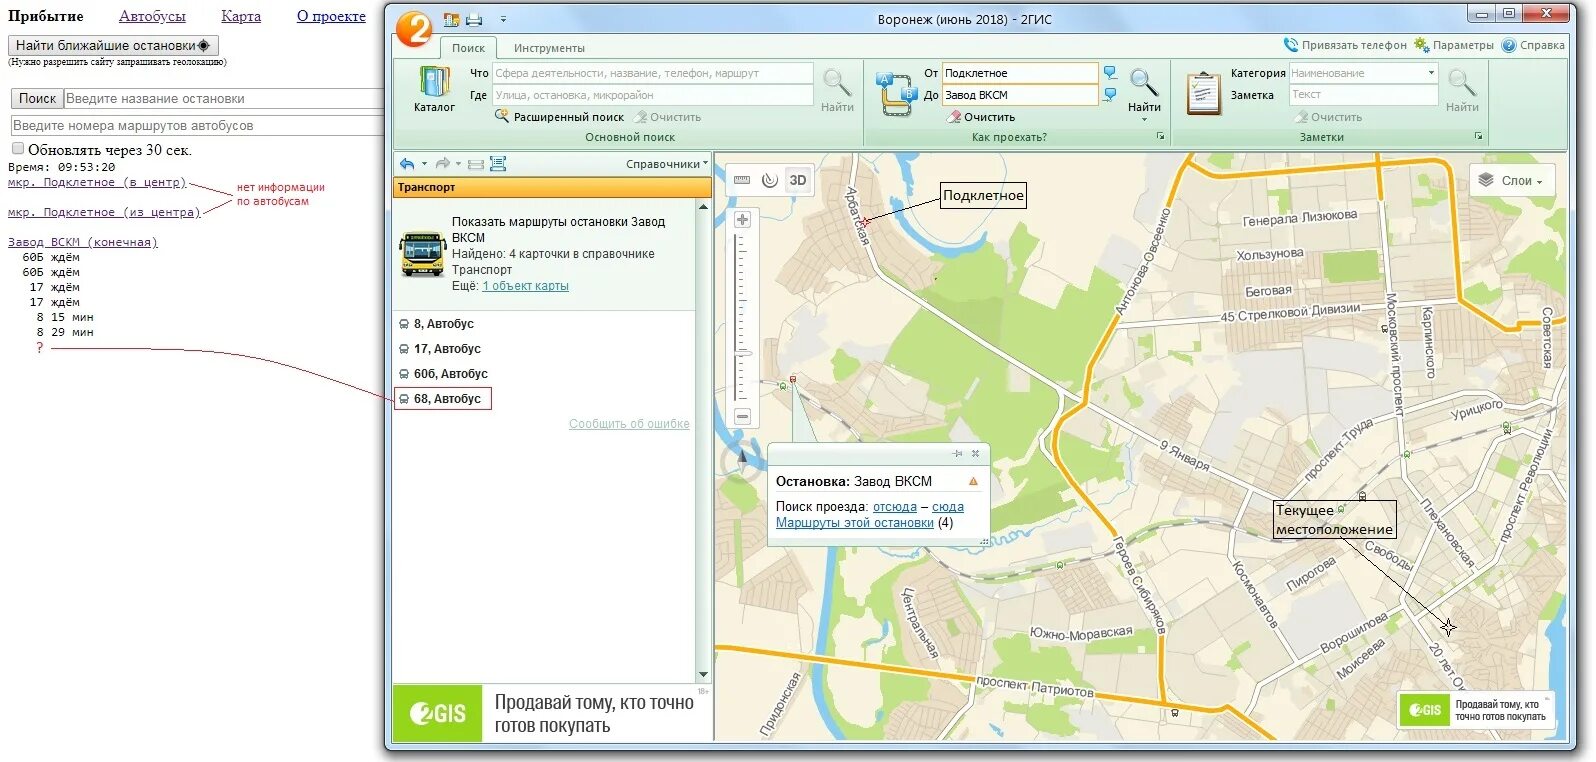
Task: Click Найти magnifier in Как проехать group
Action: pyautogui.click(x=1144, y=89)
